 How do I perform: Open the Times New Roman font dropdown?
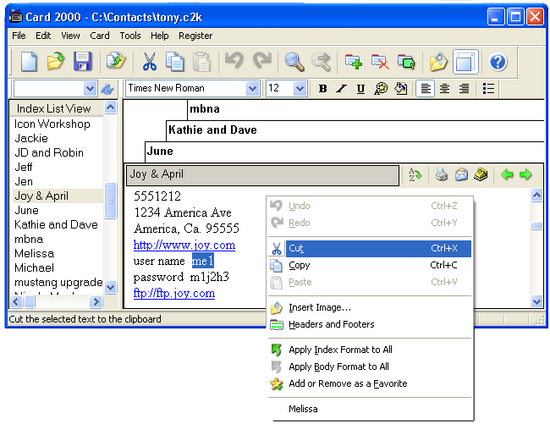coord(252,88)
